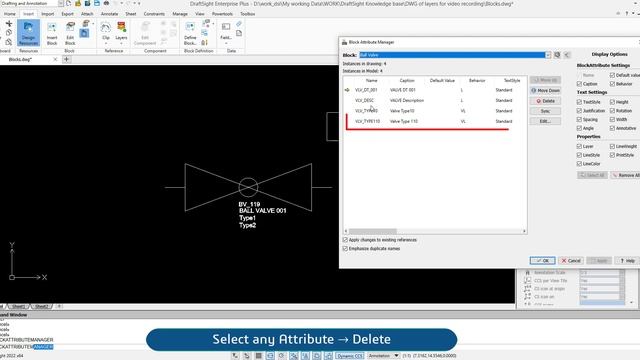The image size is (640, 360).
Task: Click the open folder icon in quick access toolbar
Action: coord(78,3)
